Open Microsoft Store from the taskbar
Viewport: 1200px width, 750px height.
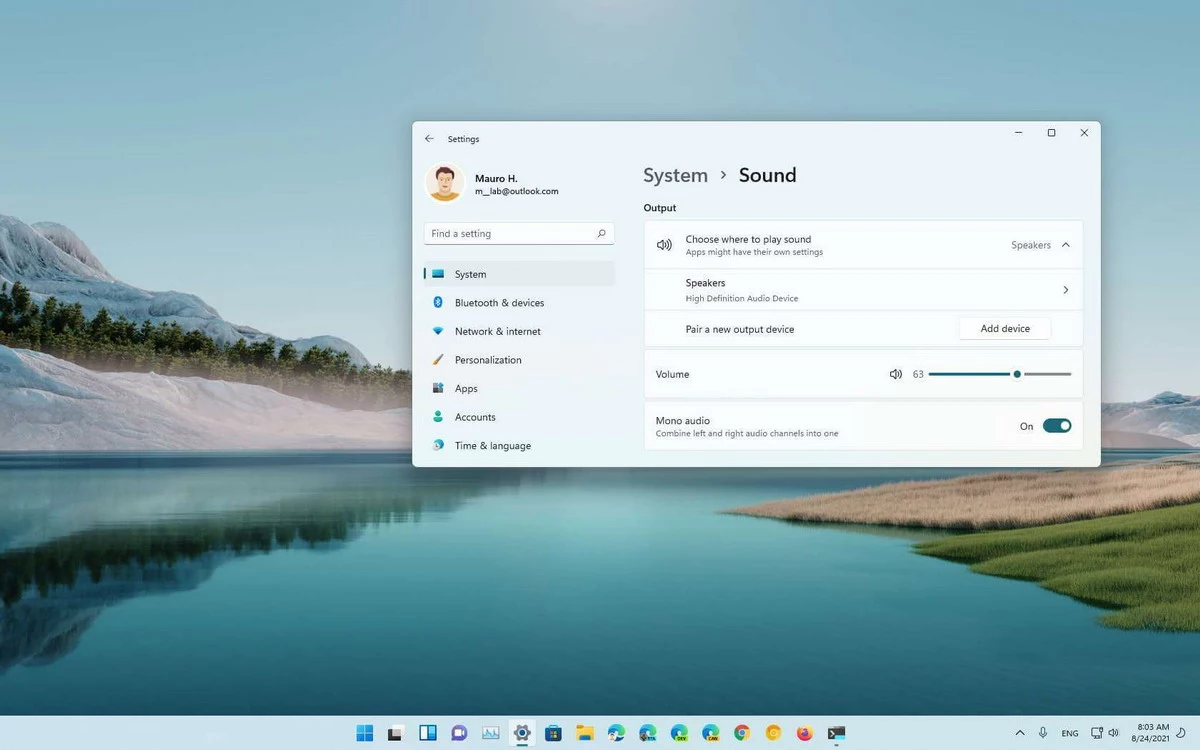(553, 733)
